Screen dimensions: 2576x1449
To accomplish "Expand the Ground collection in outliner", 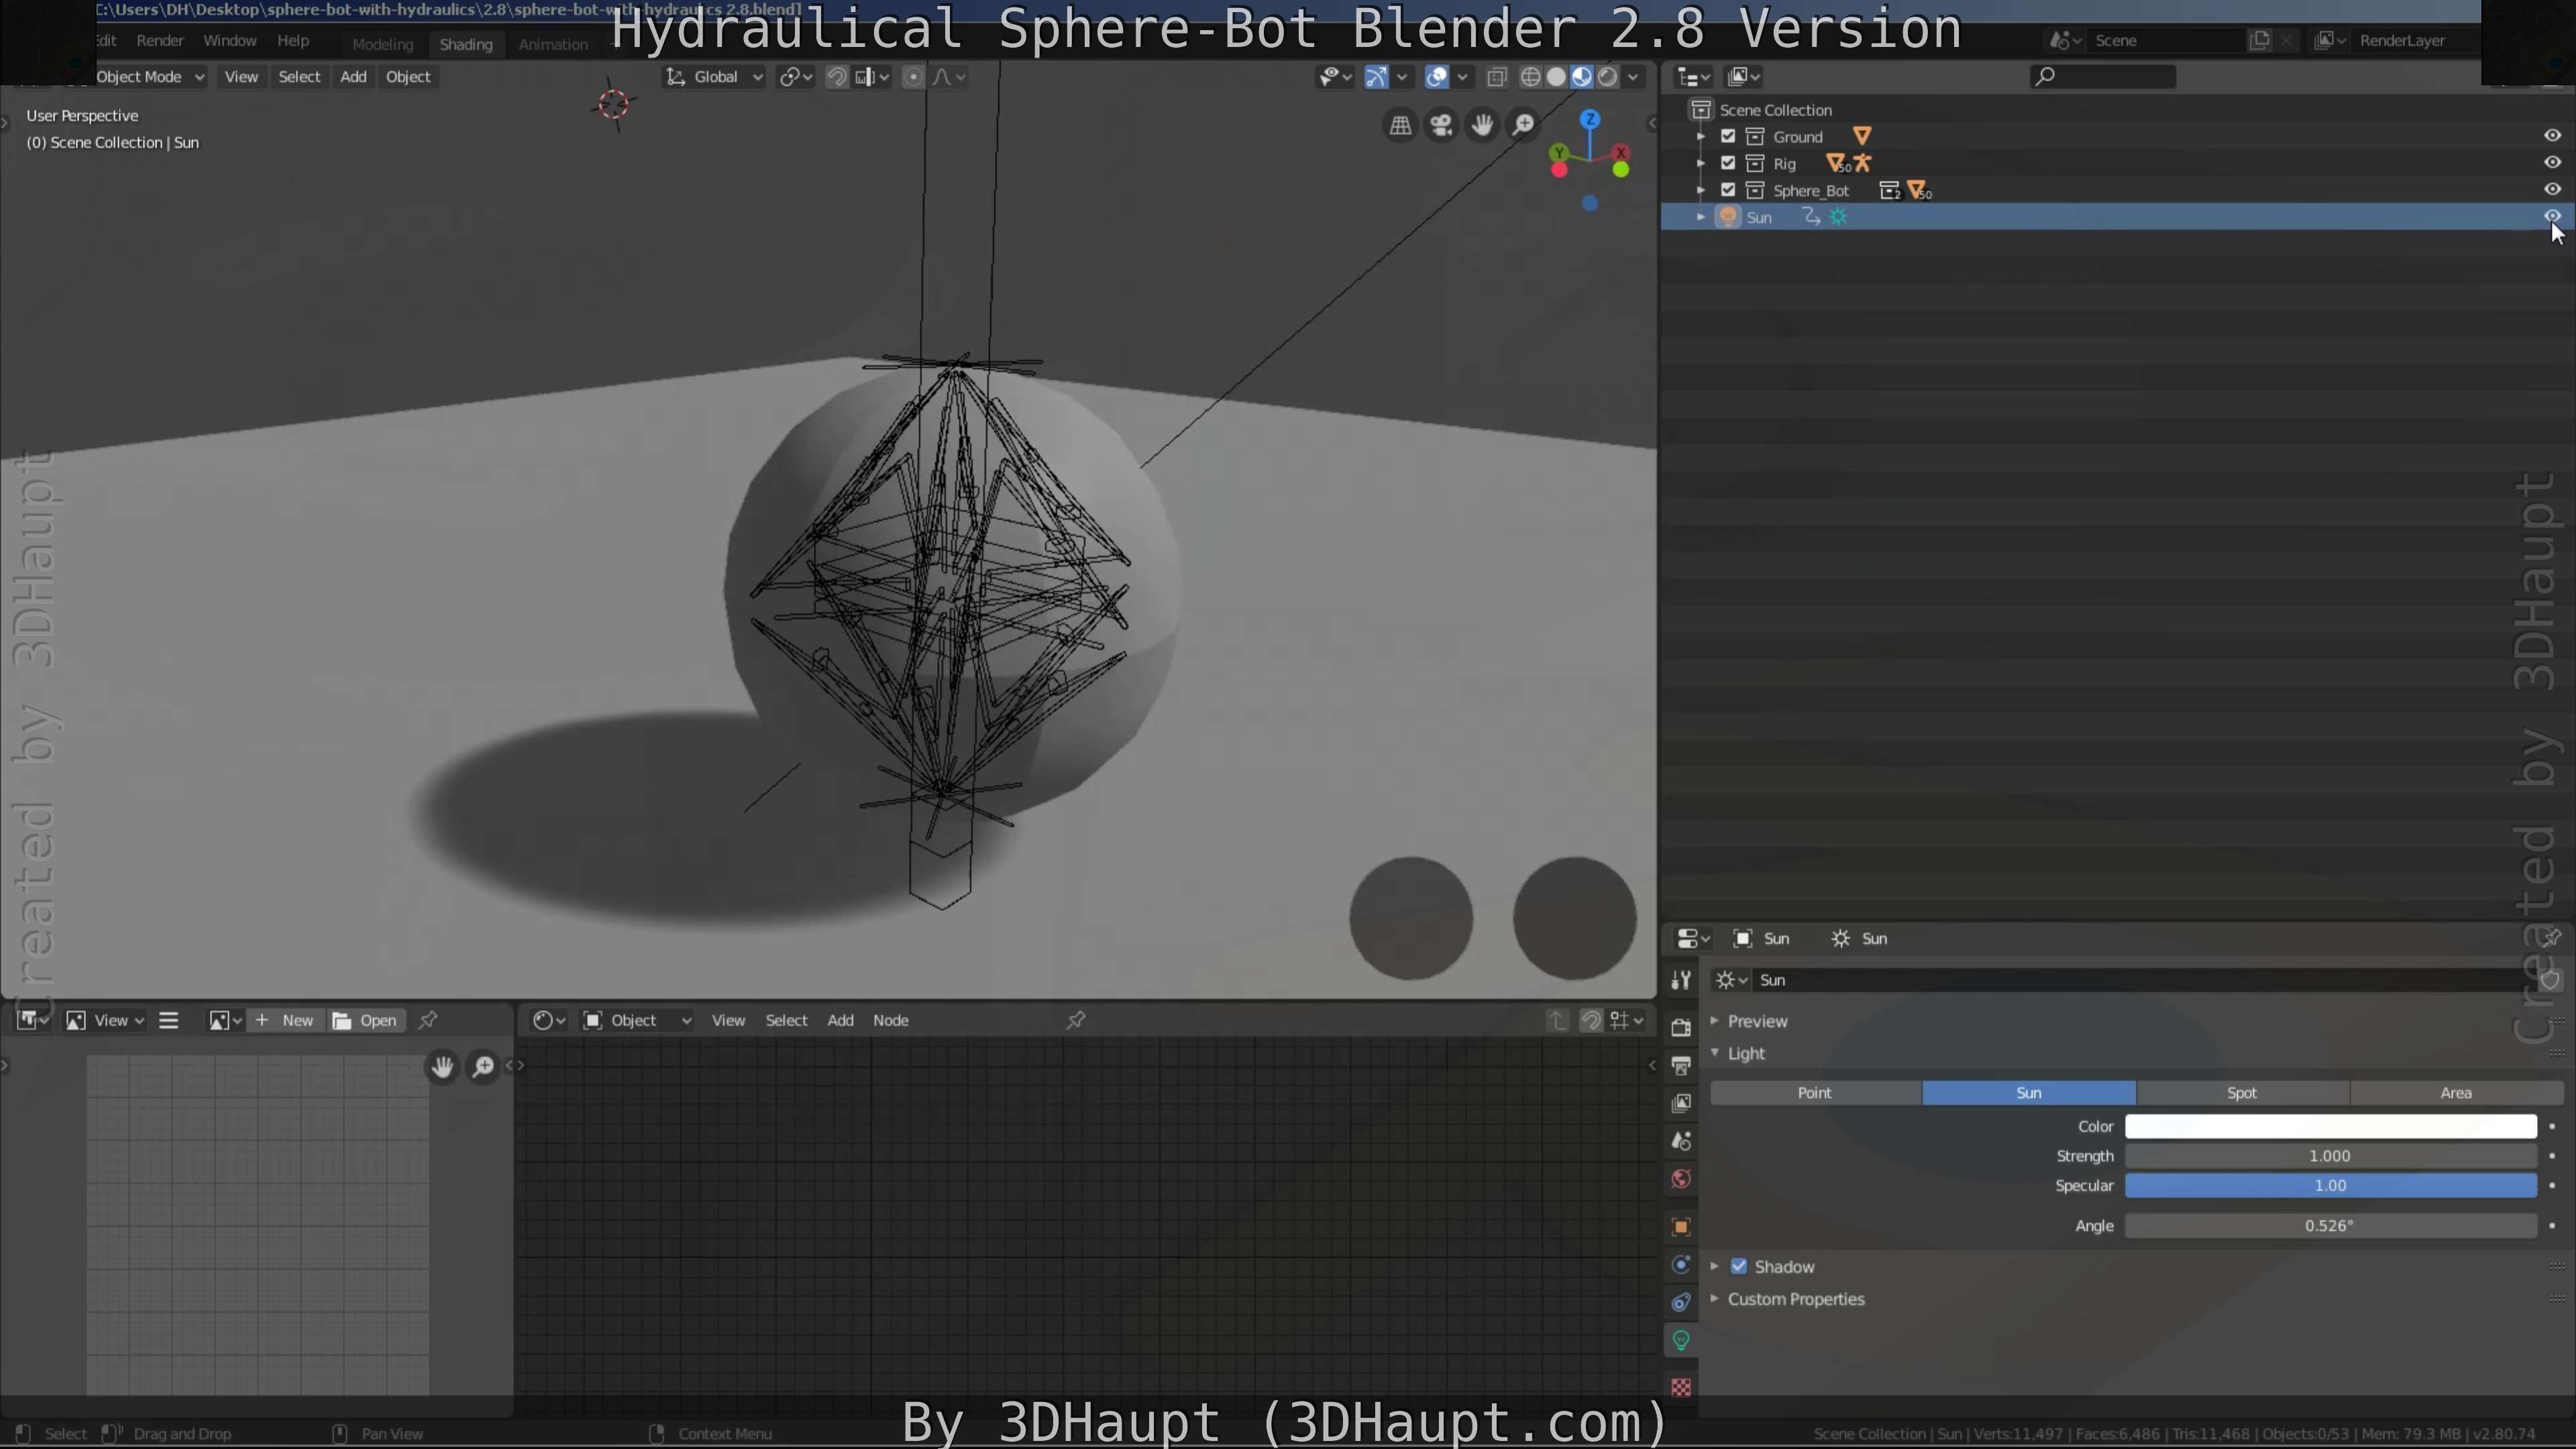I will [1701, 136].
